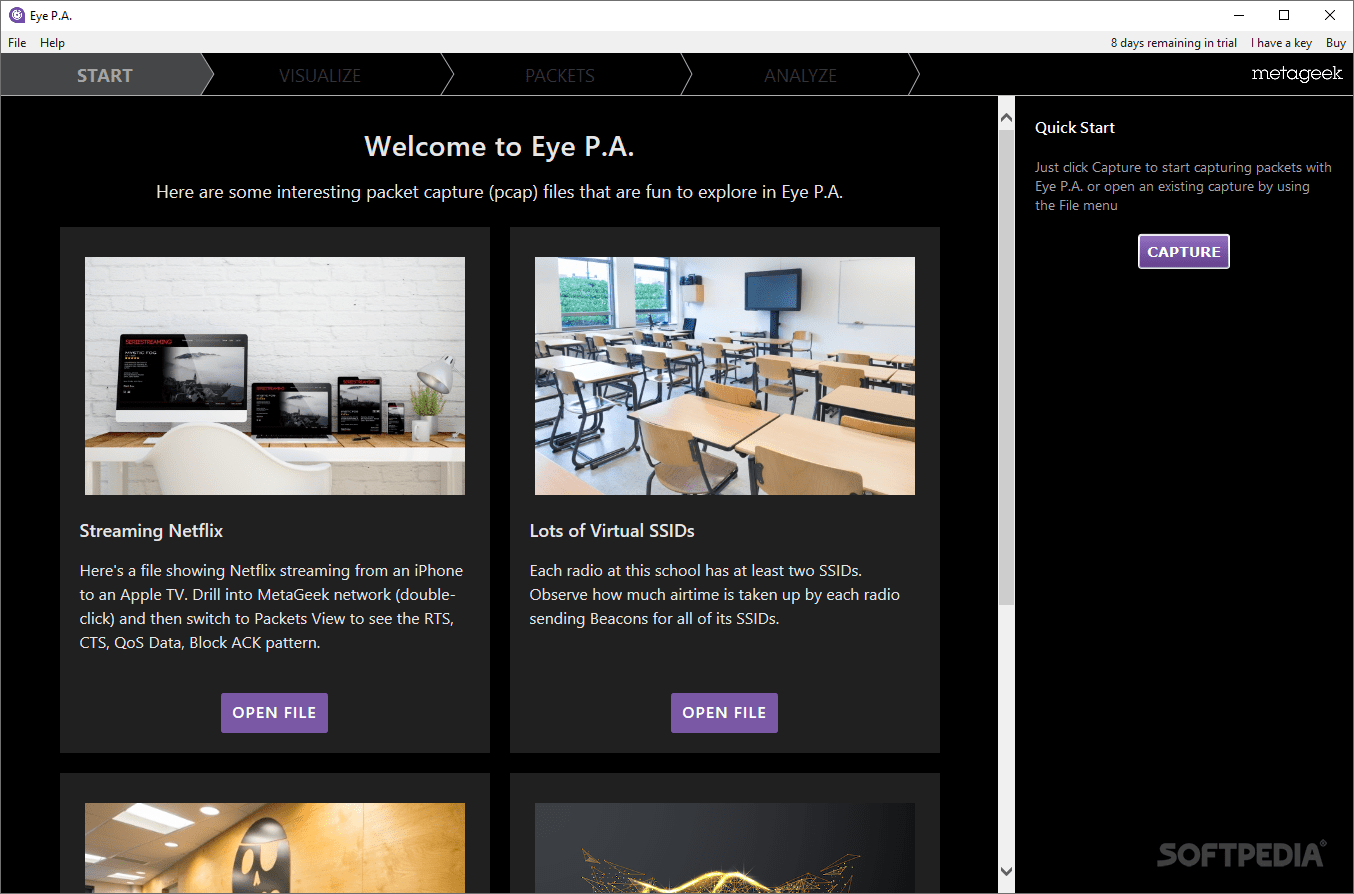Viewport: 1354px width, 894px height.
Task: Open file for Streaming Netflix capture
Action: click(274, 713)
